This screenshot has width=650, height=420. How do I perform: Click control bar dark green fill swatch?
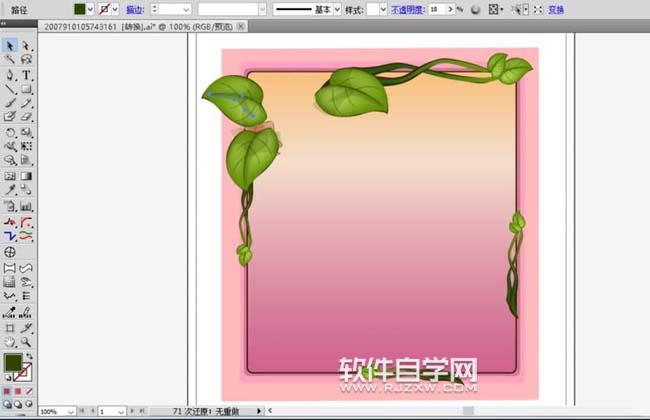pos(80,9)
